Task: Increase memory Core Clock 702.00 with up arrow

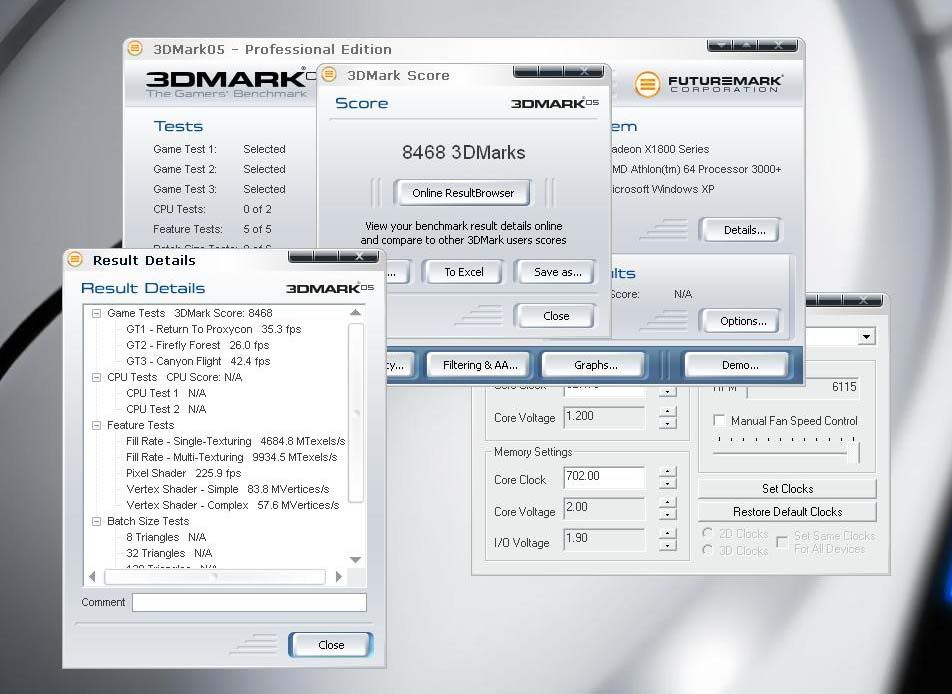Action: tap(668, 471)
